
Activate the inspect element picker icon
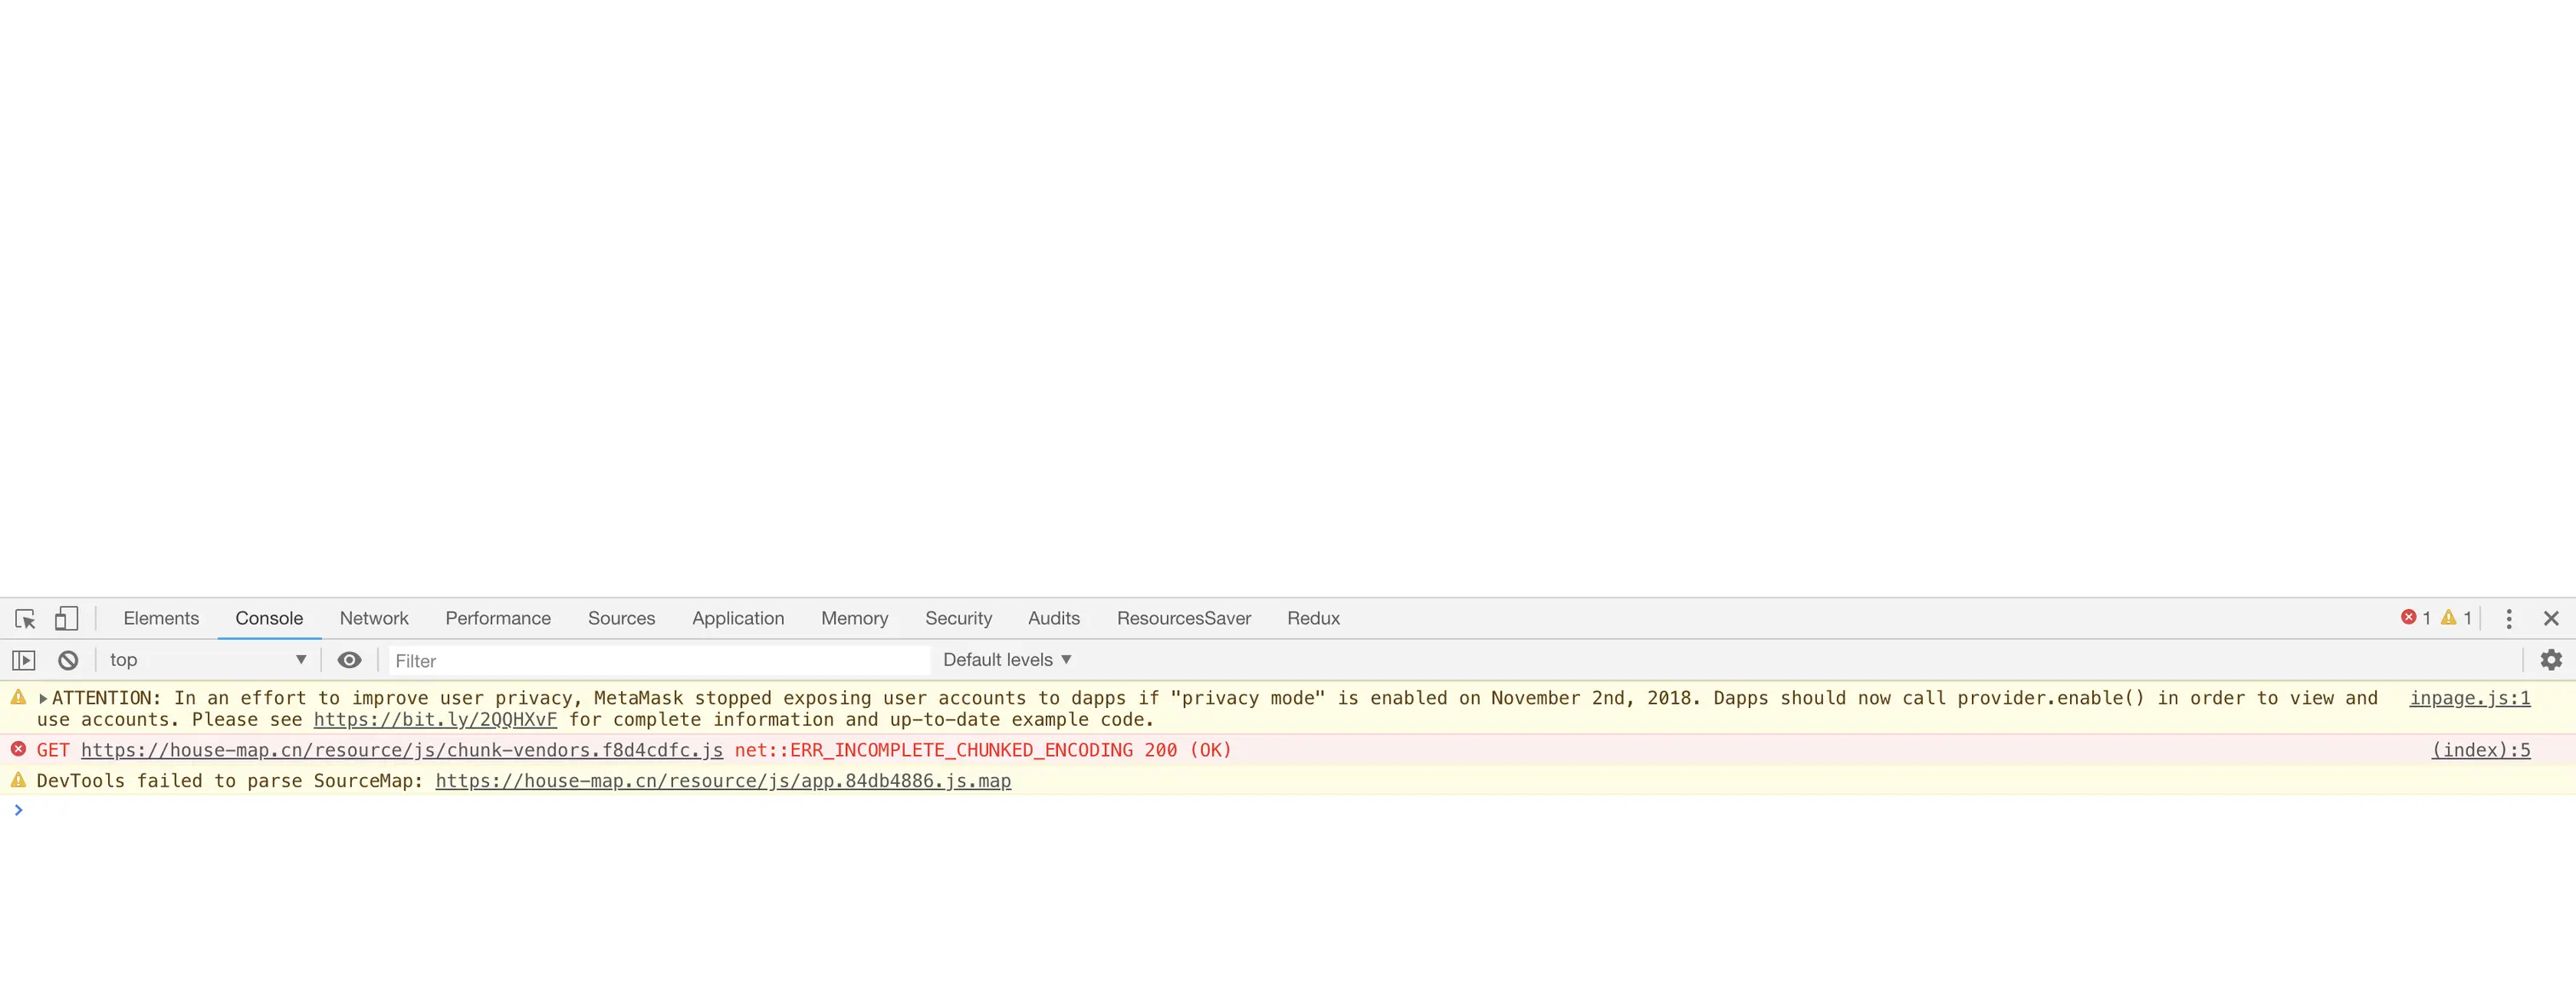(x=25, y=619)
